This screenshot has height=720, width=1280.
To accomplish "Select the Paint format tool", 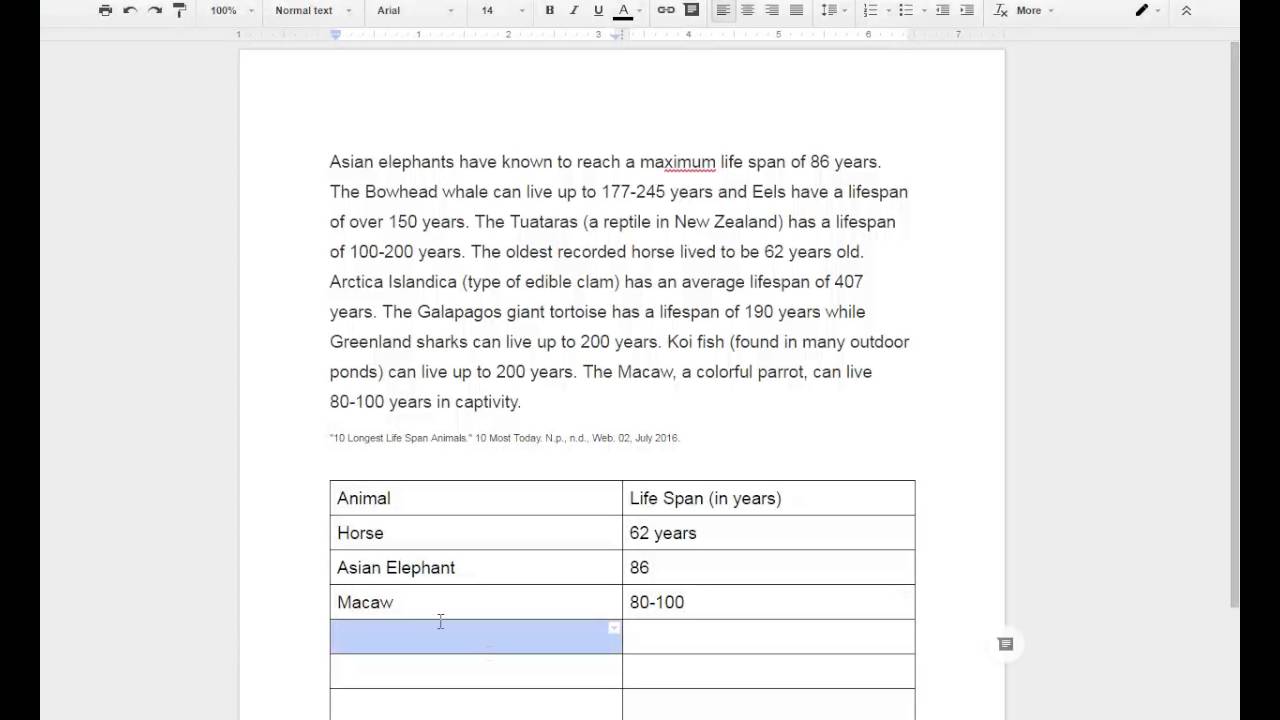I will pyautogui.click(x=180, y=10).
